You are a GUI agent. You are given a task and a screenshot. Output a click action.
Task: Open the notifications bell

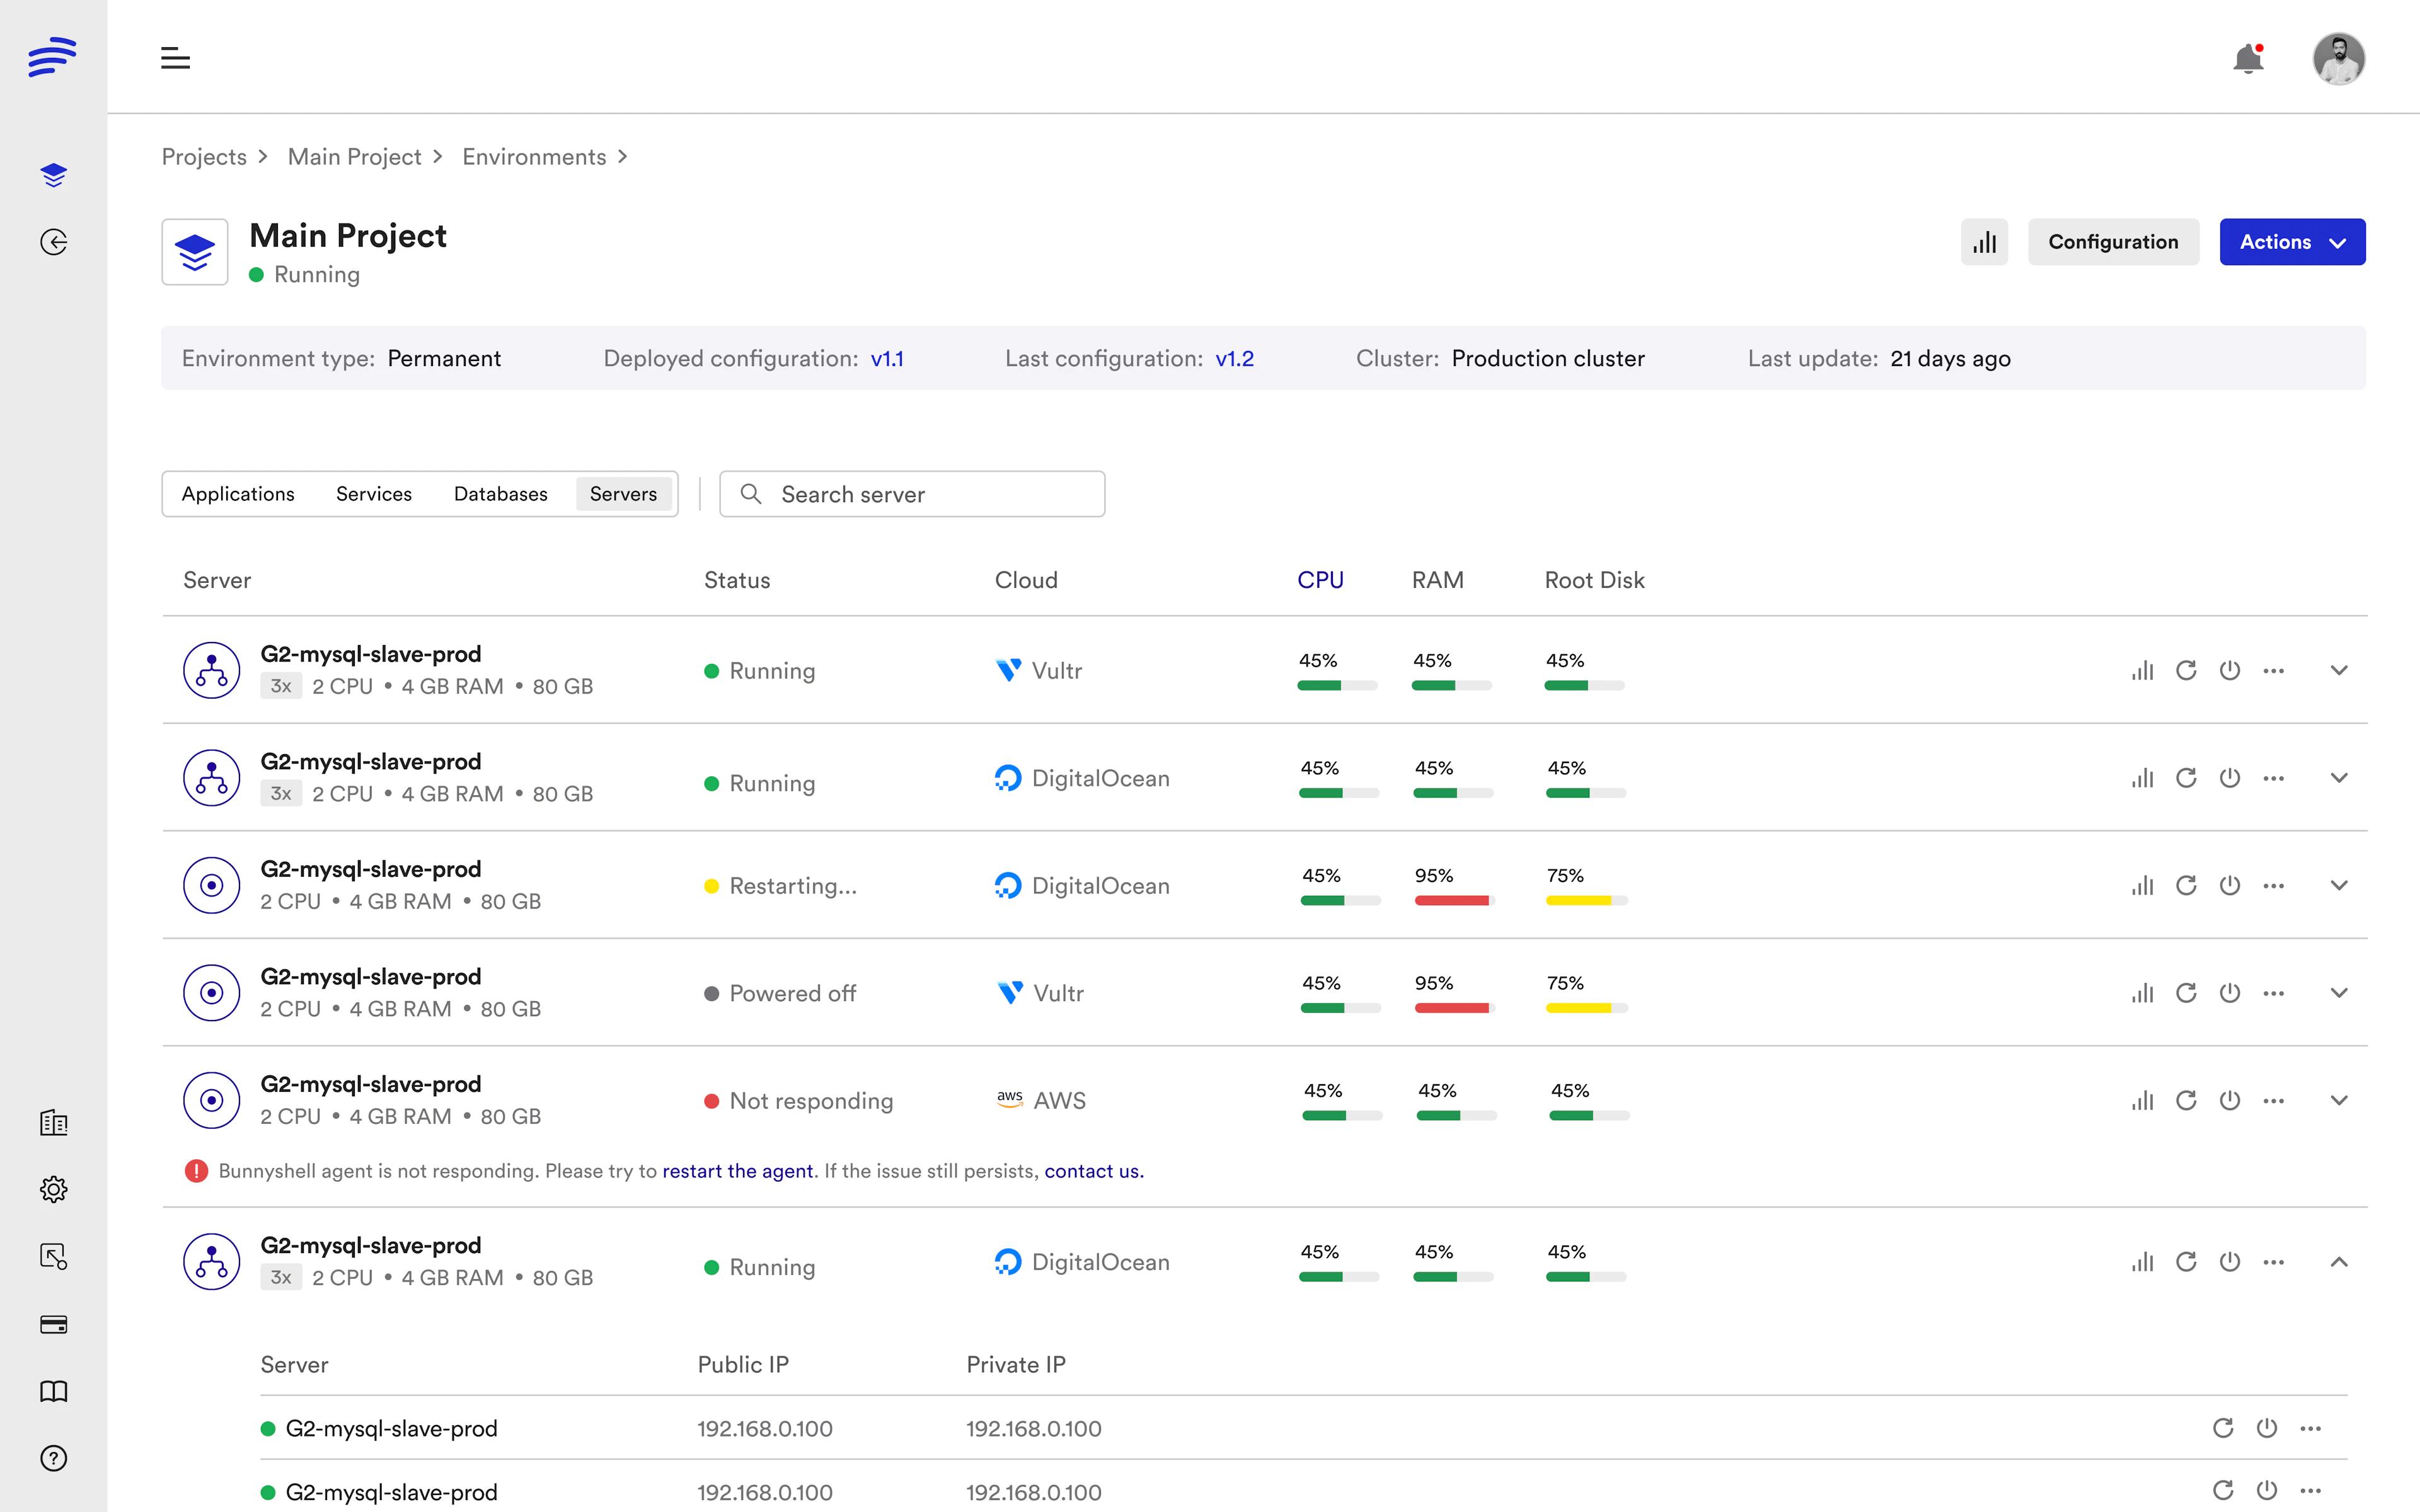[x=2248, y=59]
